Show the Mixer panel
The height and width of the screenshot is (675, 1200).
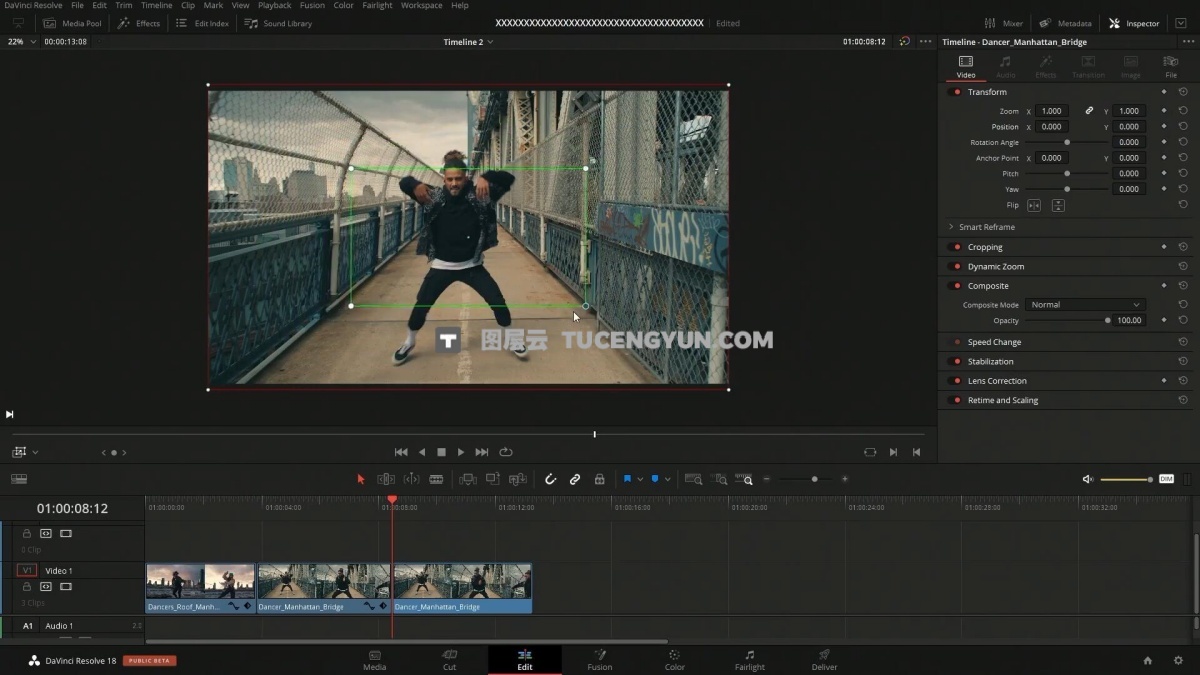pyautogui.click(x=1004, y=23)
